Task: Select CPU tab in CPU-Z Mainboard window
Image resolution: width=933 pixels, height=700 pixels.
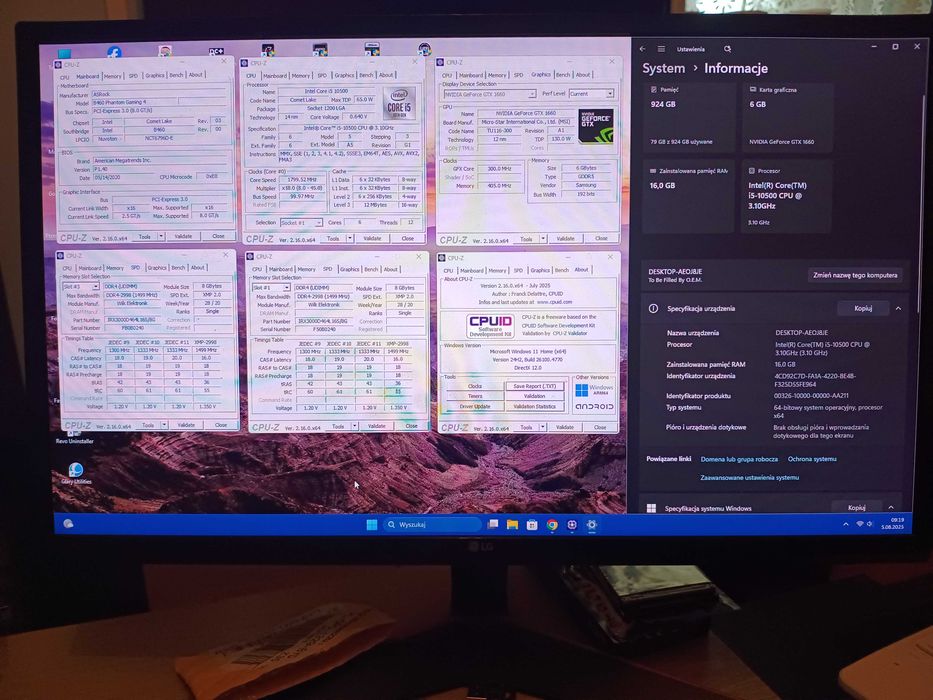Action: click(64, 77)
